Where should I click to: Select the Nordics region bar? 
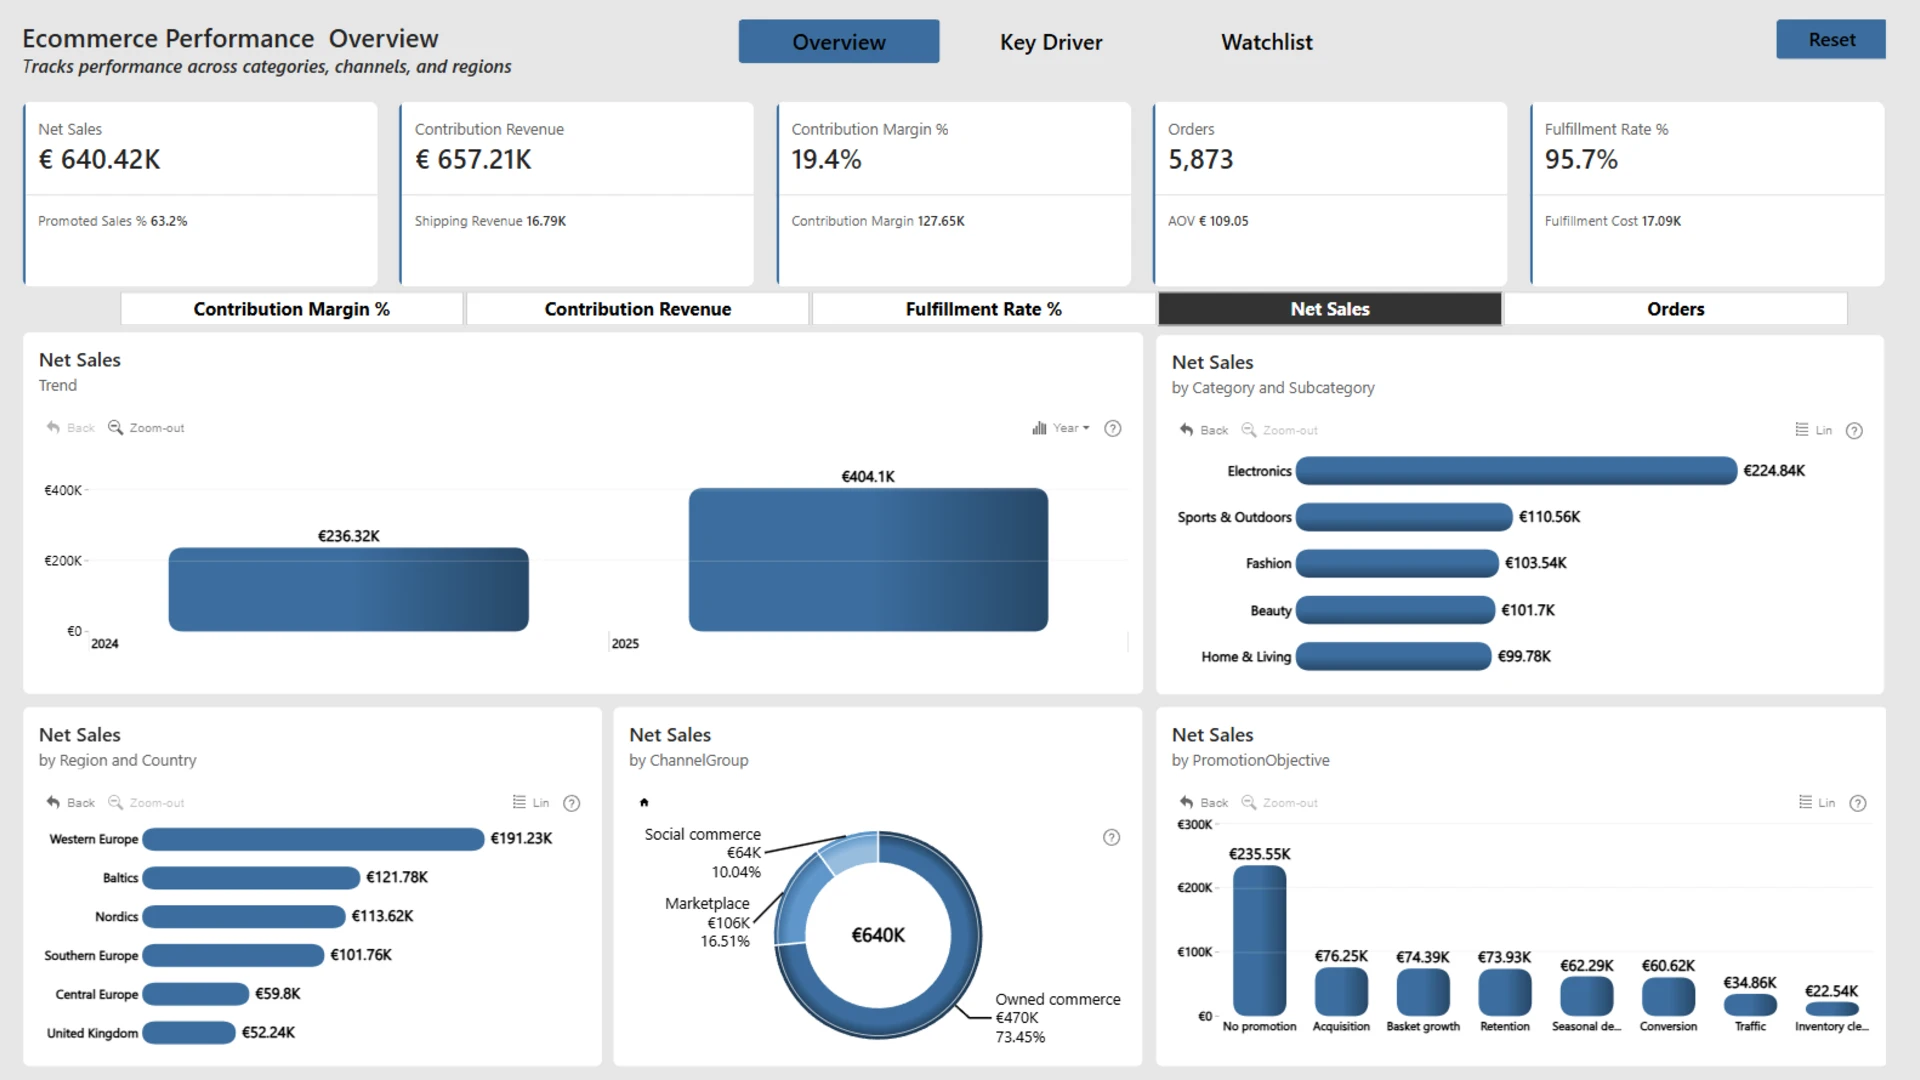click(x=244, y=917)
